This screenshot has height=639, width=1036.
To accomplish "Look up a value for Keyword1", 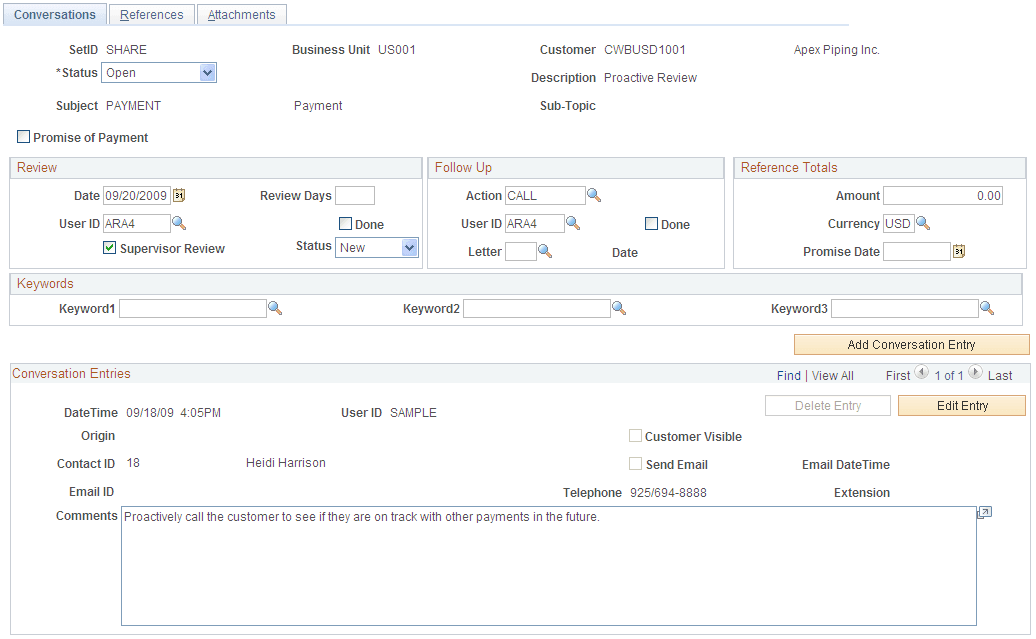I will [x=275, y=308].
